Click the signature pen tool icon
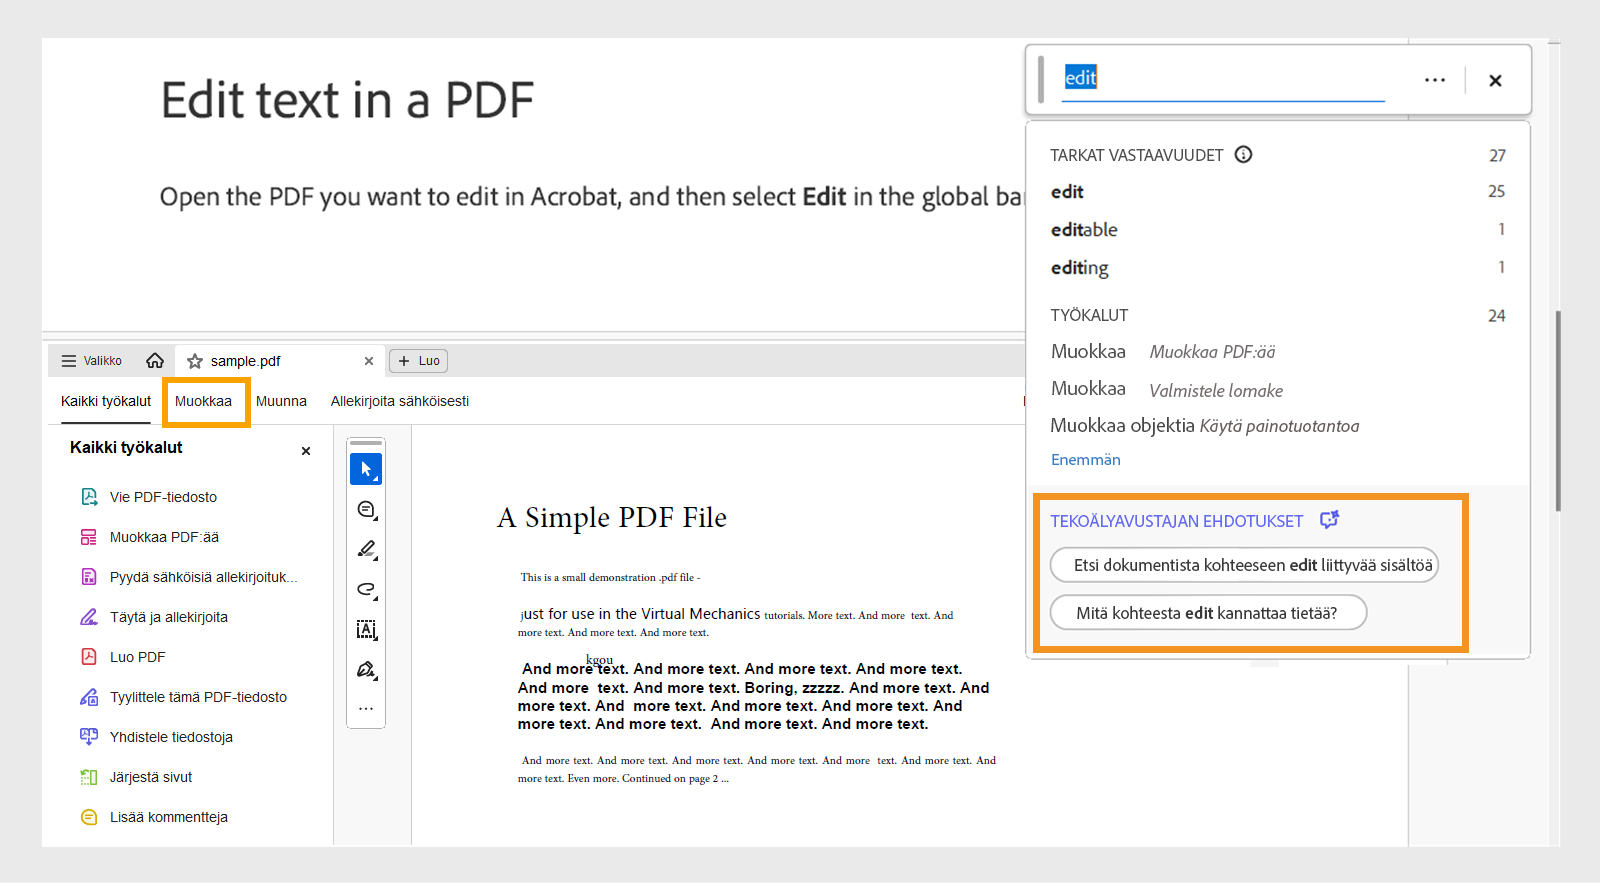Image resolution: width=1600 pixels, height=883 pixels. pyautogui.click(x=366, y=670)
